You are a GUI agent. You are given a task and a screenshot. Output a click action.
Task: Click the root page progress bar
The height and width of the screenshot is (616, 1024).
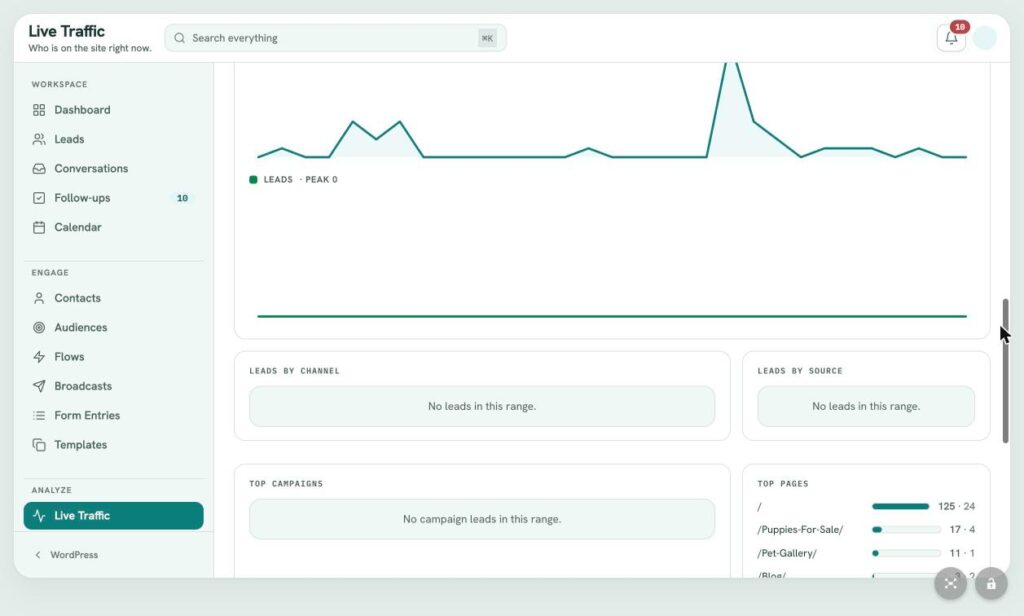(x=900, y=506)
